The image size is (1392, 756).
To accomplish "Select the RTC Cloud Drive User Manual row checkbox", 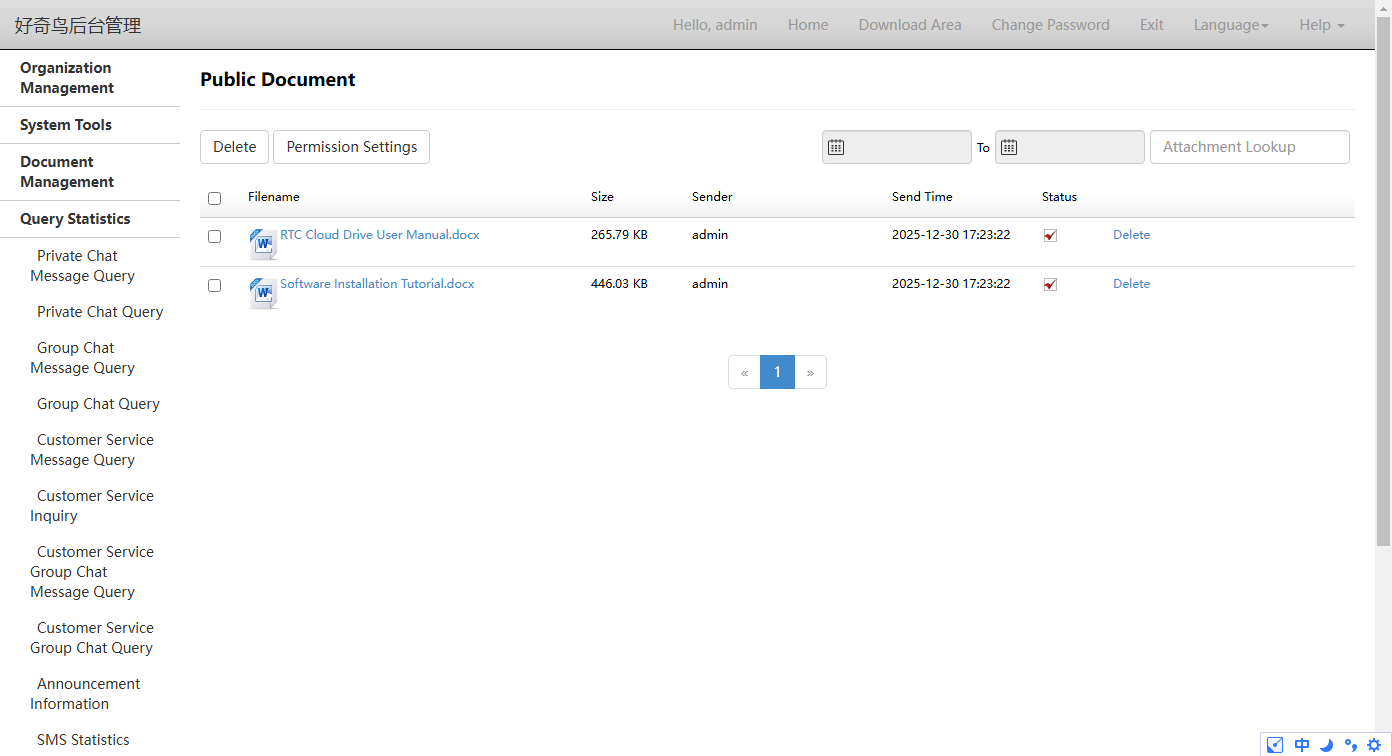I will [214, 236].
